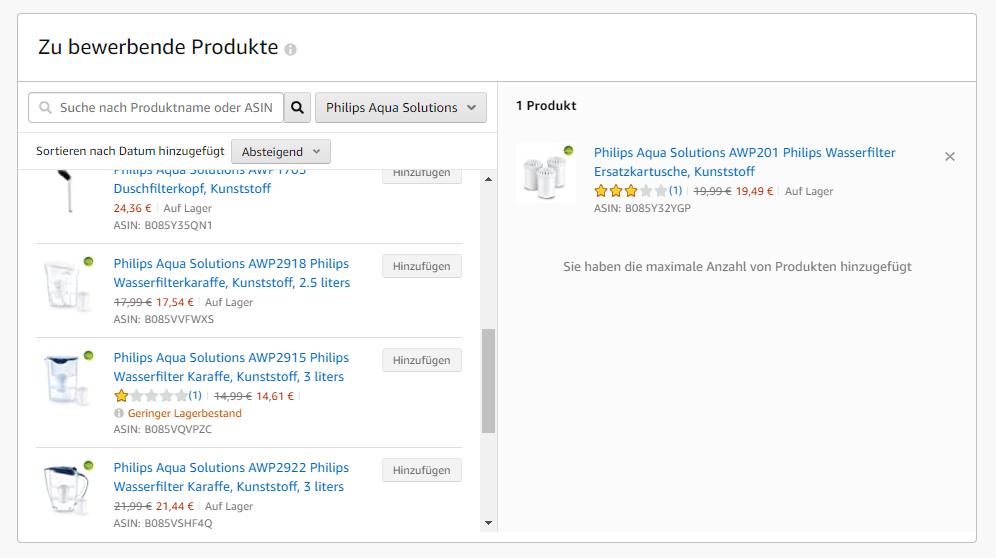The height and width of the screenshot is (558, 996).
Task: Open AWP201 Philips Wasserfilter Ersatzkartusche link
Action: [744, 162]
